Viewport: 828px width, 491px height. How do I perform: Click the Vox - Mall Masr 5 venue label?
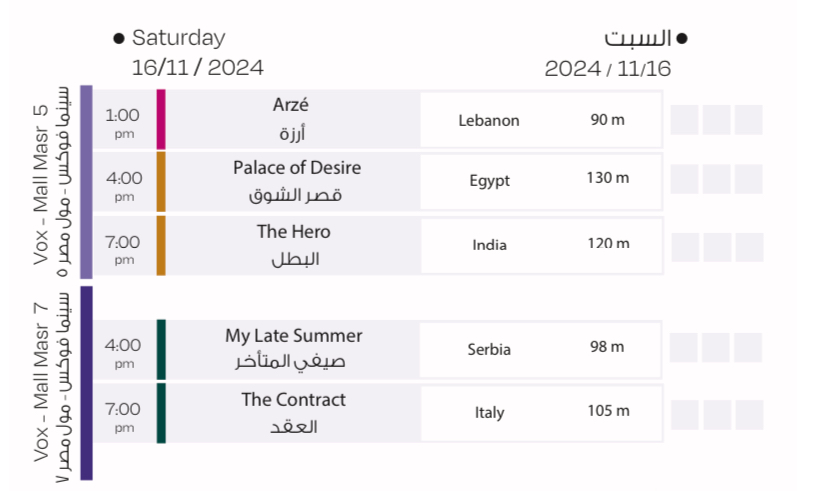pos(50,182)
